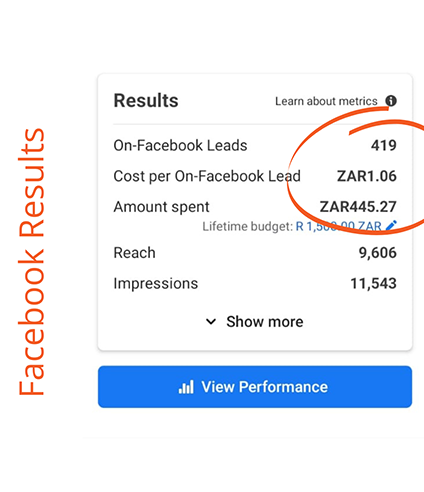Viewport: 424px width, 492px height.
Task: Click the ZAR445.27 amount value
Action: (358, 207)
